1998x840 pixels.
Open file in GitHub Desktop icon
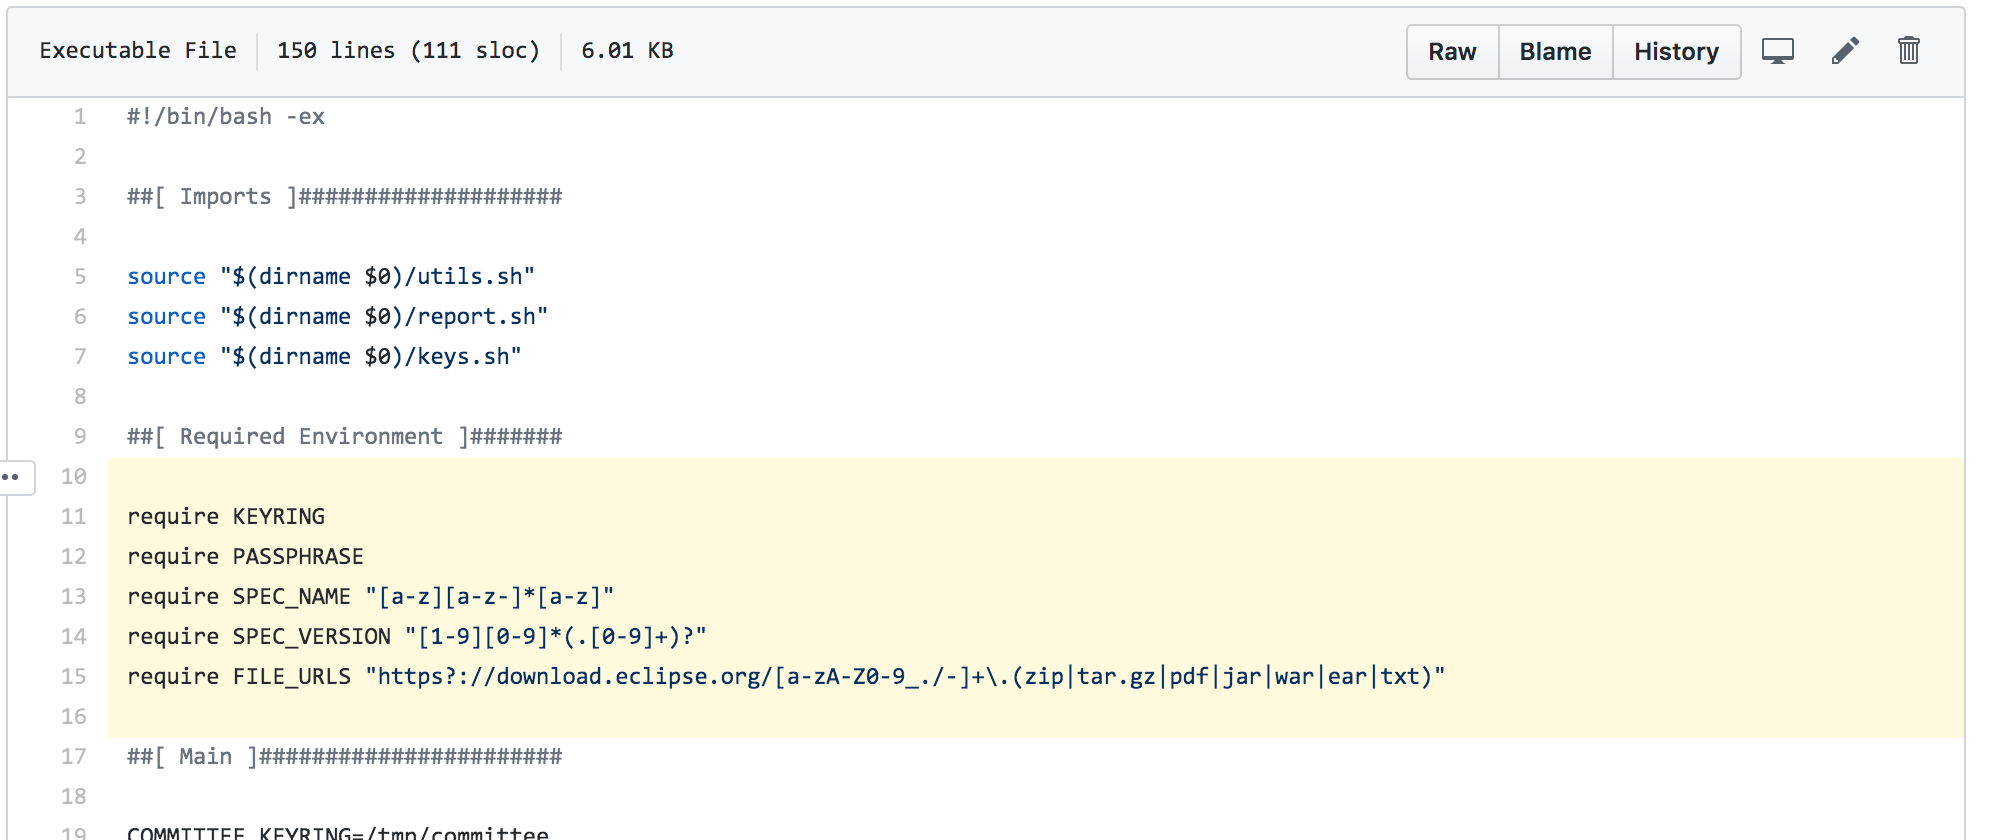point(1777,51)
